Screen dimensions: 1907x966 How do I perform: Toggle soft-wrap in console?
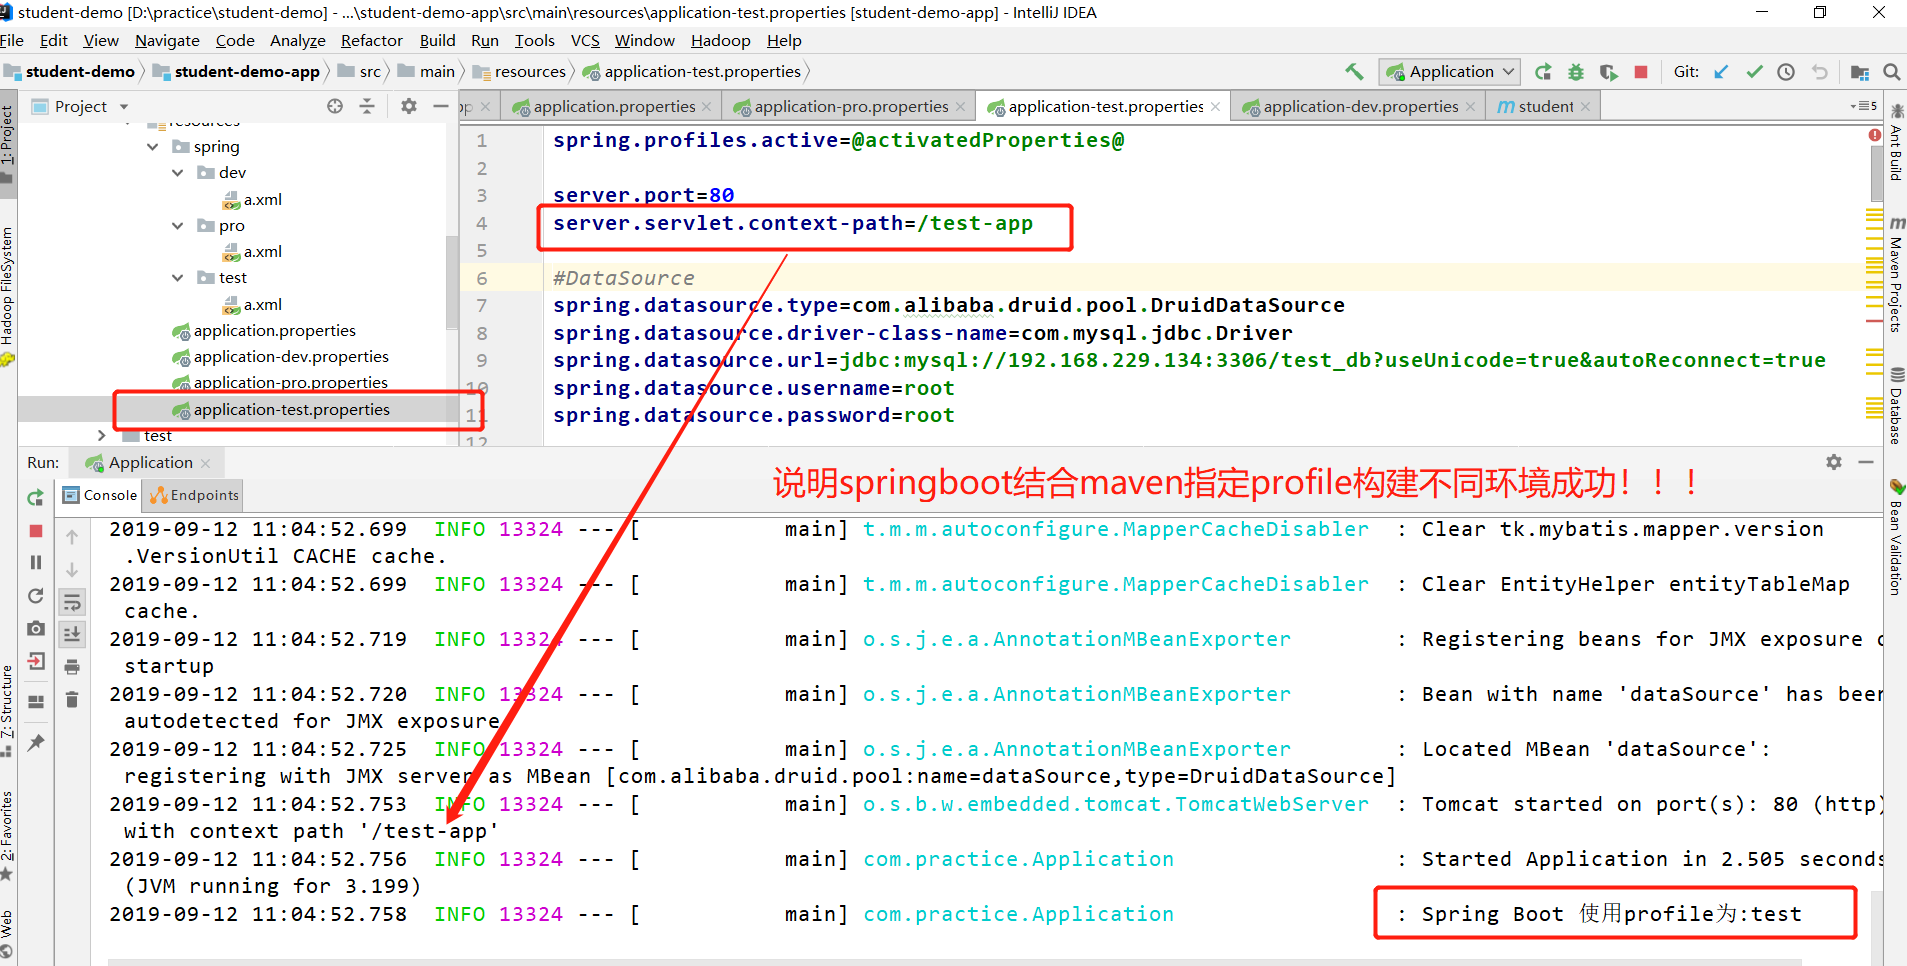click(72, 602)
